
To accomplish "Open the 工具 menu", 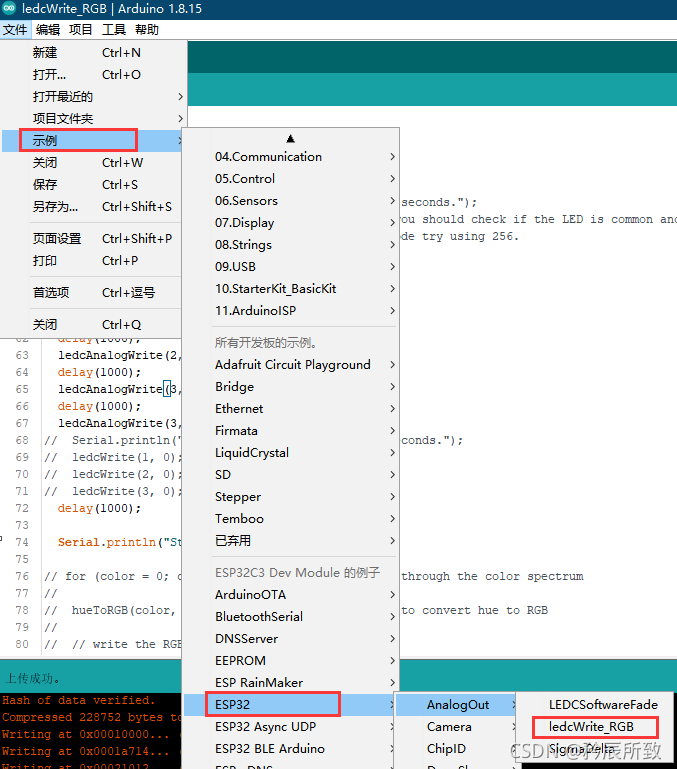I will [x=113, y=30].
